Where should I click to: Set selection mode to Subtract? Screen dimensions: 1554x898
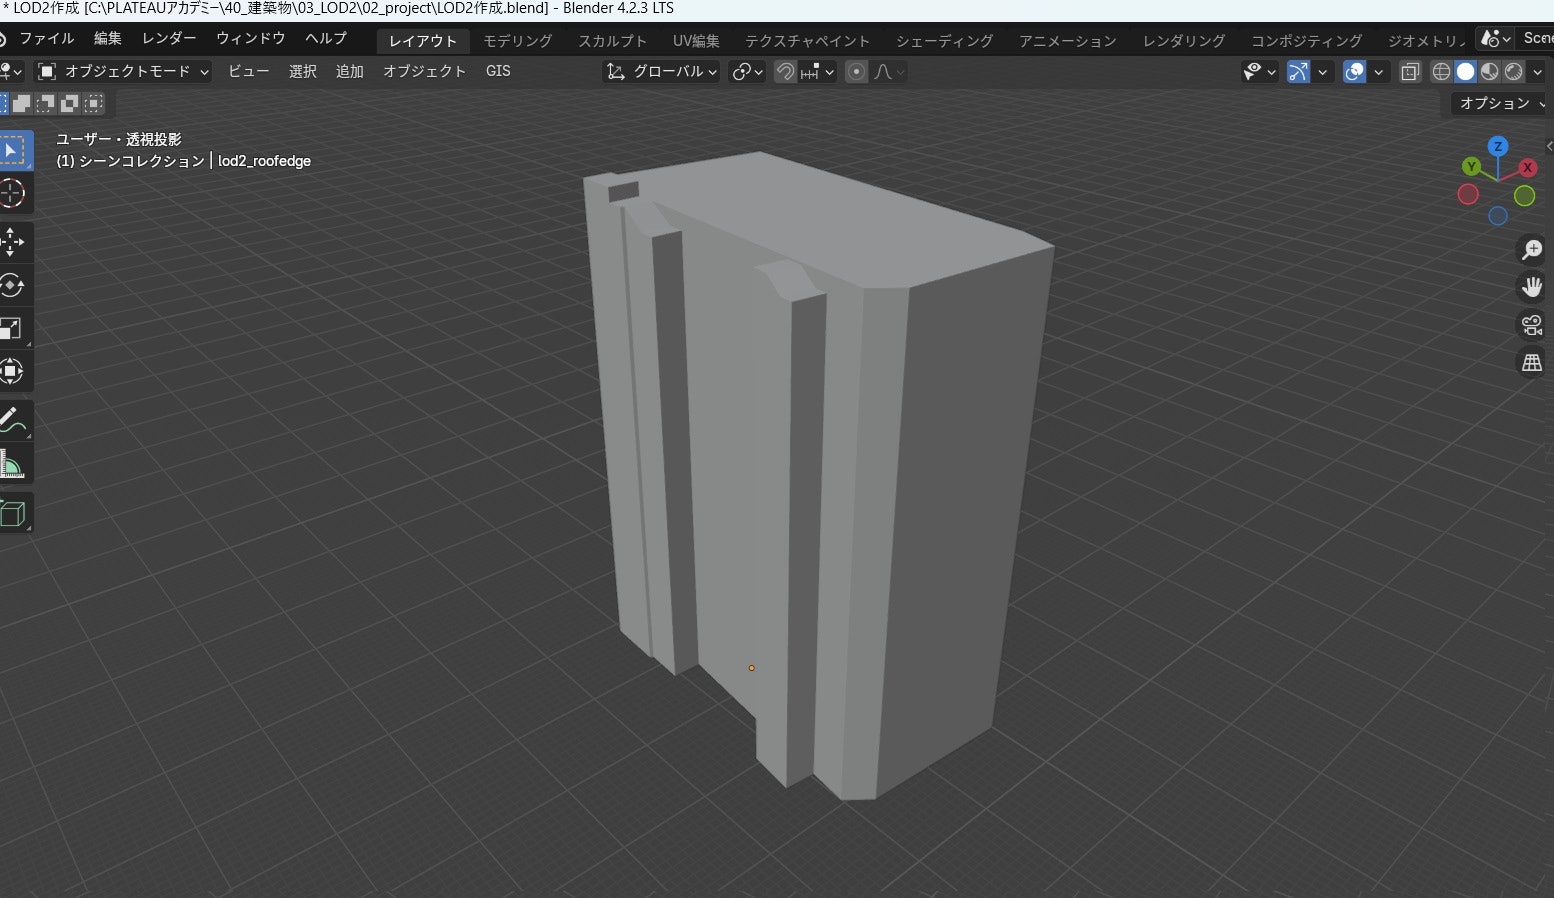point(46,103)
